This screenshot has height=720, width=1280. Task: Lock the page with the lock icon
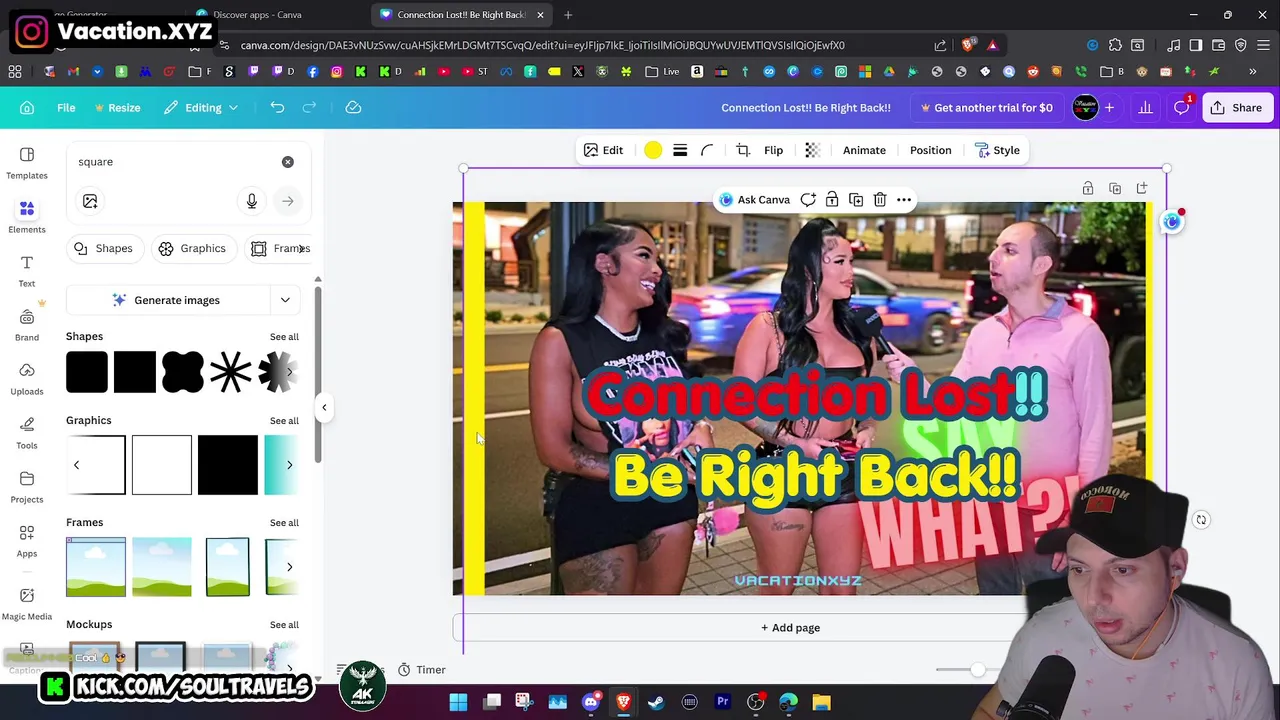[1088, 188]
